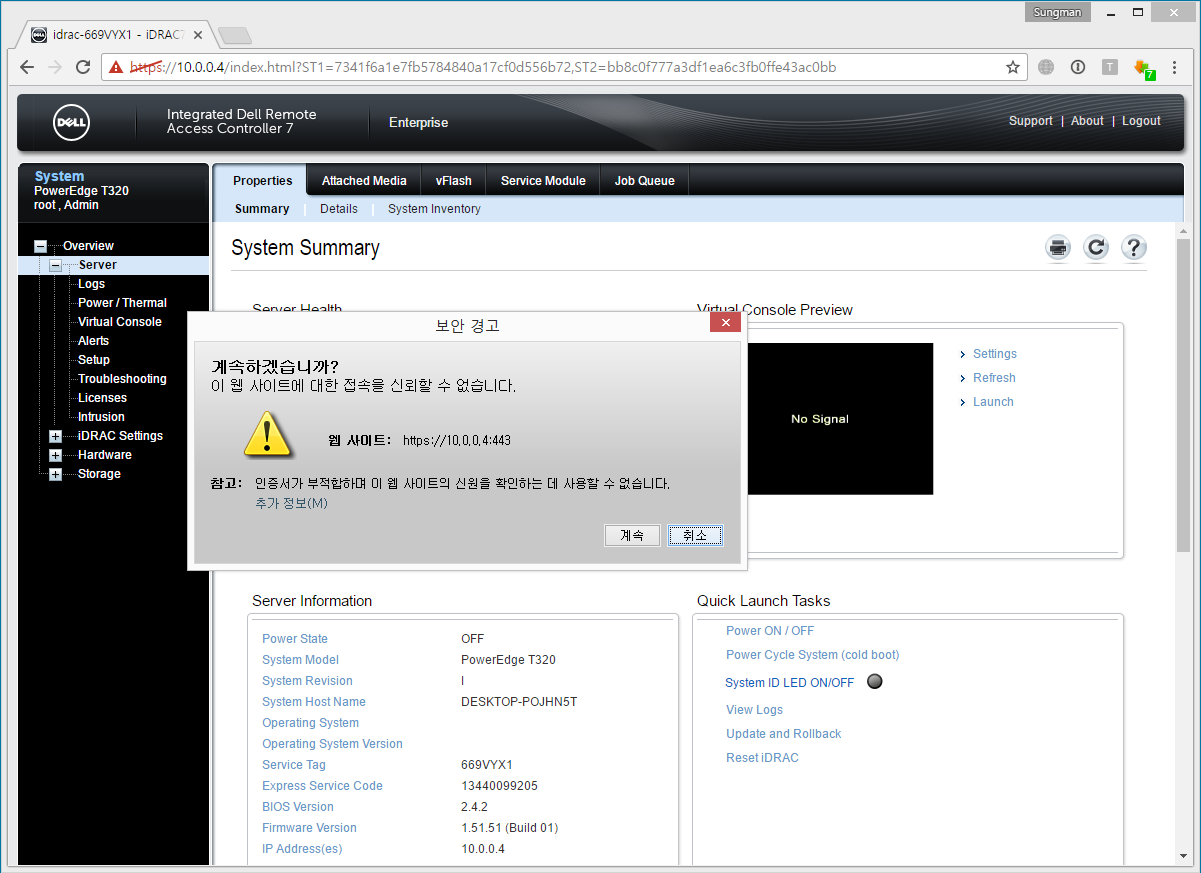Click the System heading in sidebar
This screenshot has width=1201, height=873.
[x=59, y=176]
